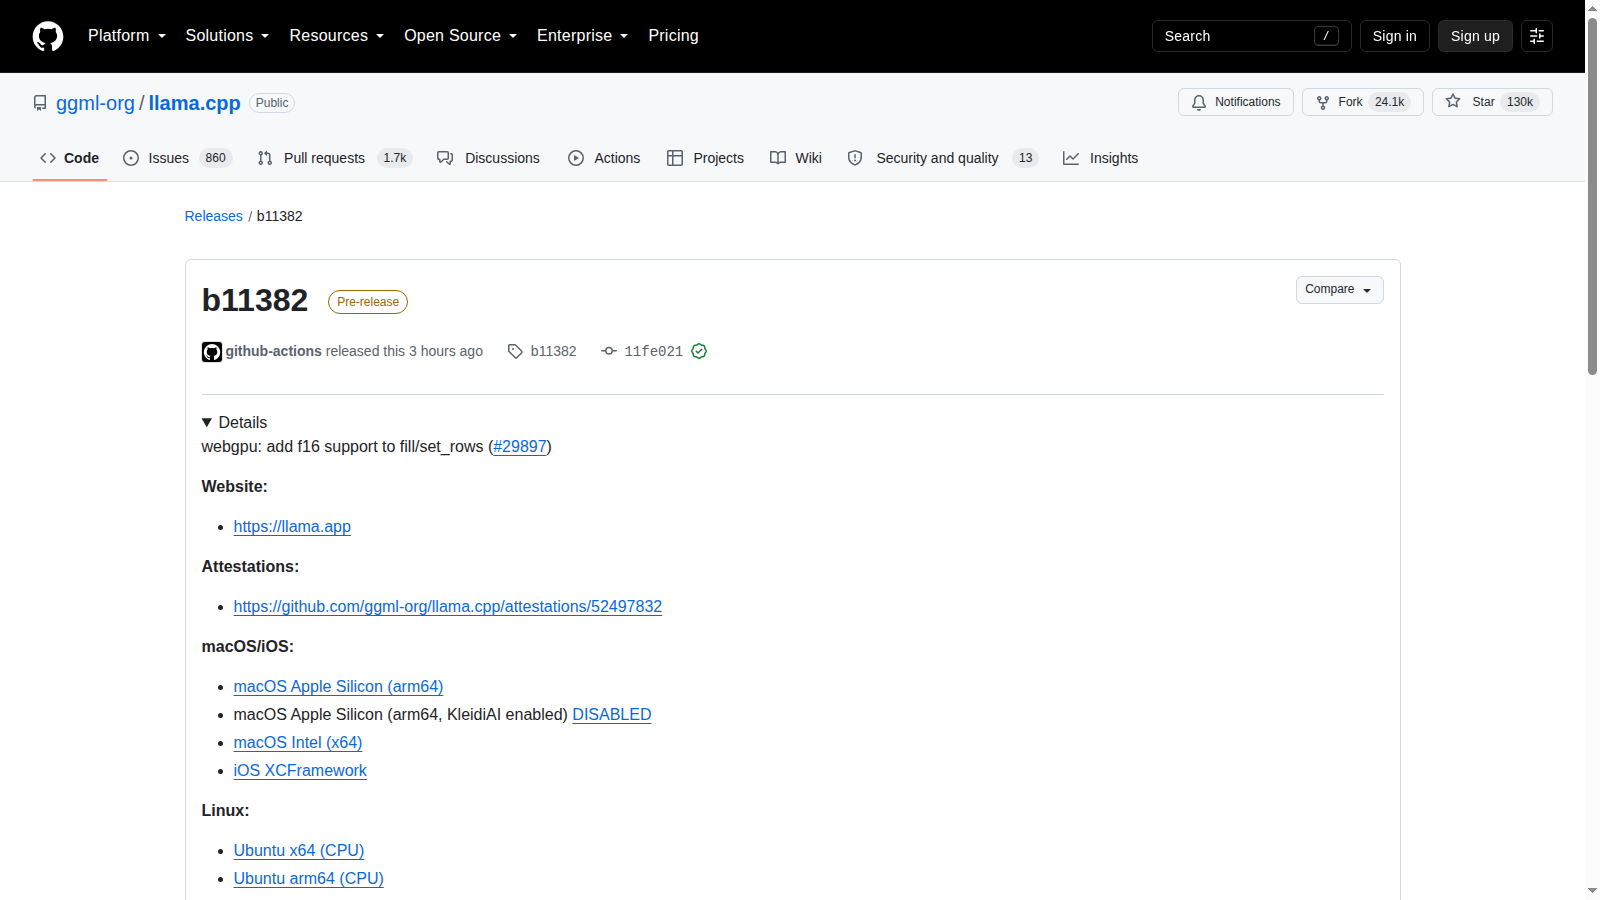Open the Wiki tab
1600x900 pixels.
click(796, 158)
